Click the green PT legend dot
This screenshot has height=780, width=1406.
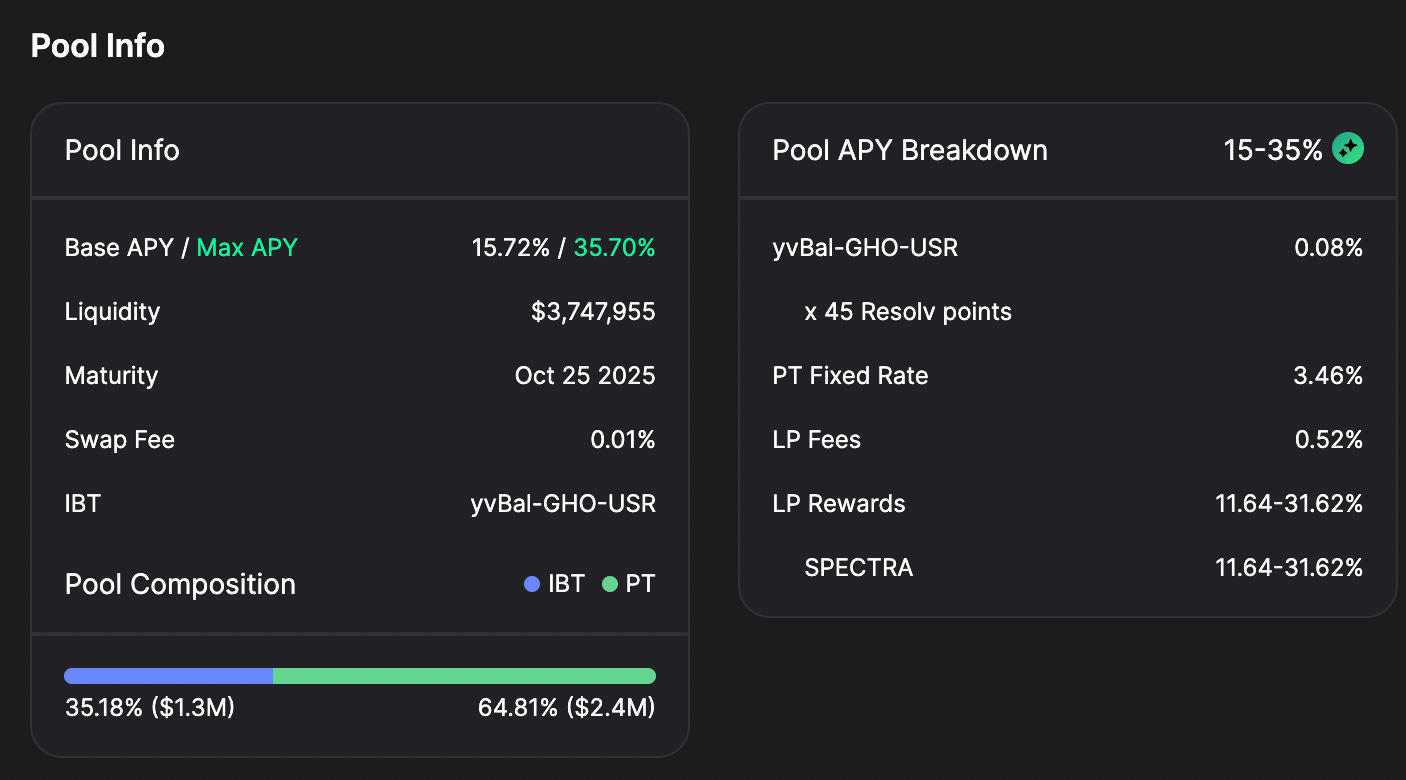(x=610, y=584)
